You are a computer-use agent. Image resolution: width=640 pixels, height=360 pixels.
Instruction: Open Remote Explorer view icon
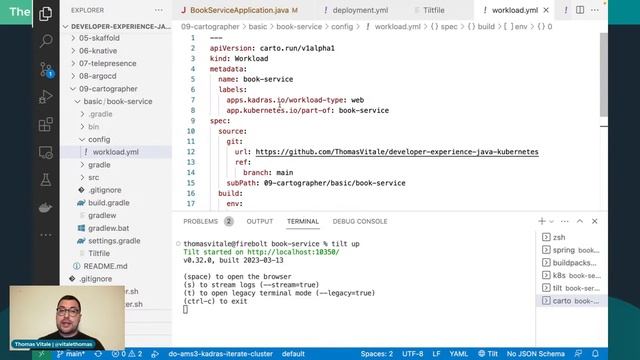46,152
